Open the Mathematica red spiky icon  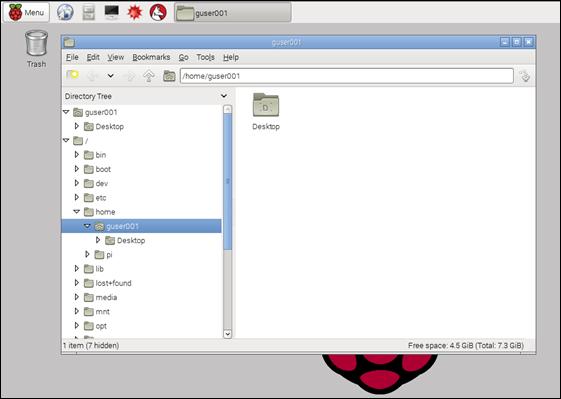tap(135, 13)
